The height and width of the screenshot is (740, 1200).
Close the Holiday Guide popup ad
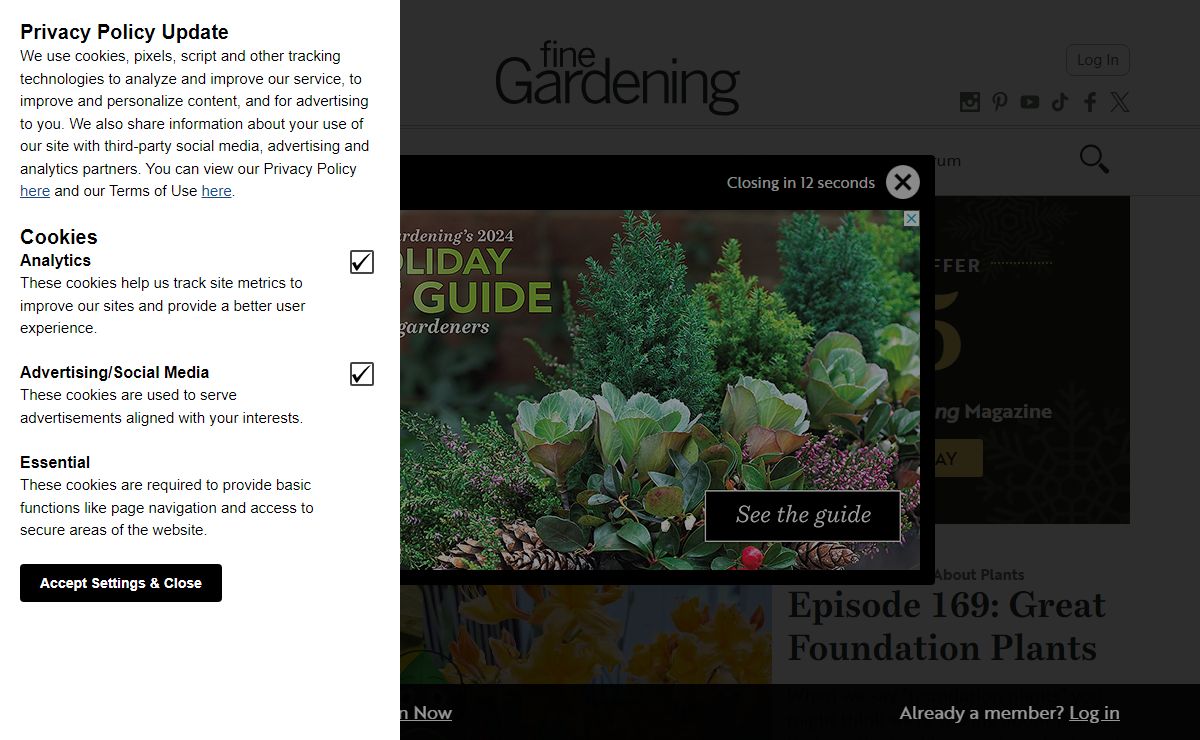click(903, 182)
